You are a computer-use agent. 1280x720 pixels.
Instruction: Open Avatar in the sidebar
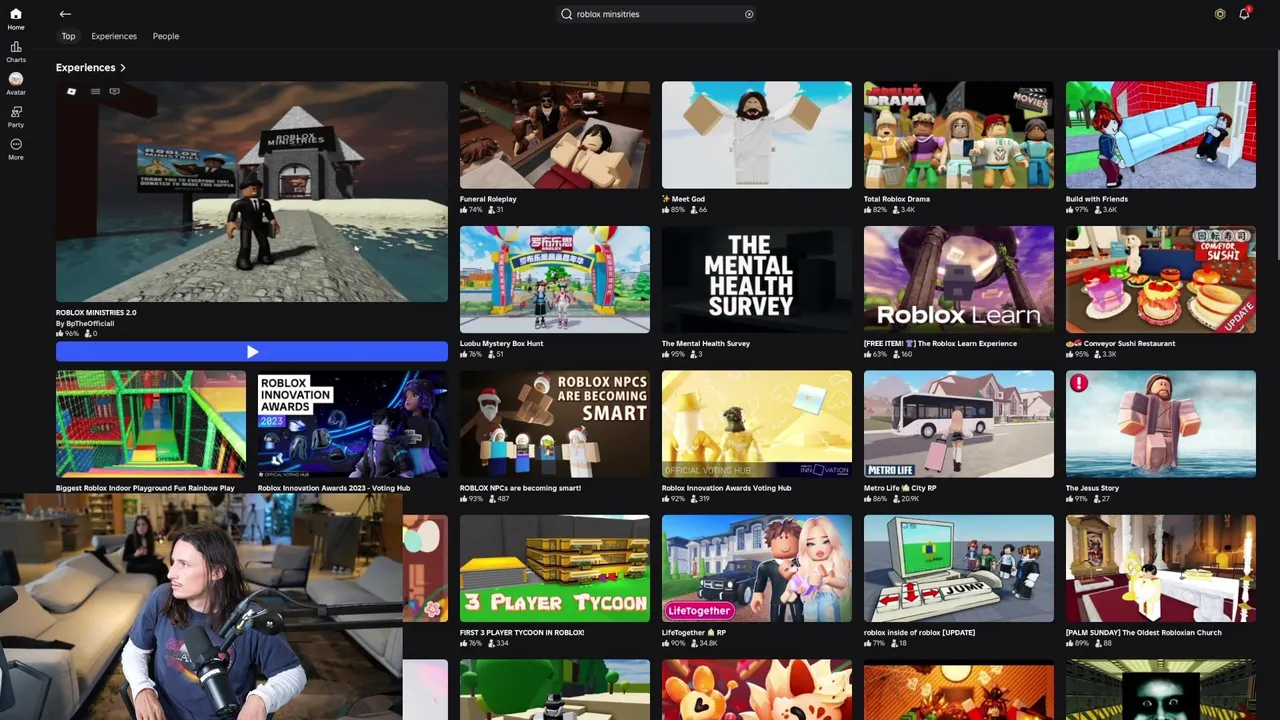[x=16, y=84]
